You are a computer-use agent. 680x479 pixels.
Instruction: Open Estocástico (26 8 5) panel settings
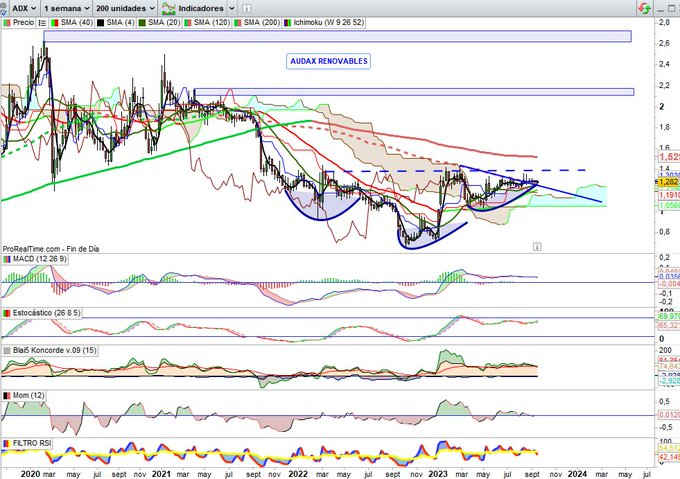[x=42, y=313]
